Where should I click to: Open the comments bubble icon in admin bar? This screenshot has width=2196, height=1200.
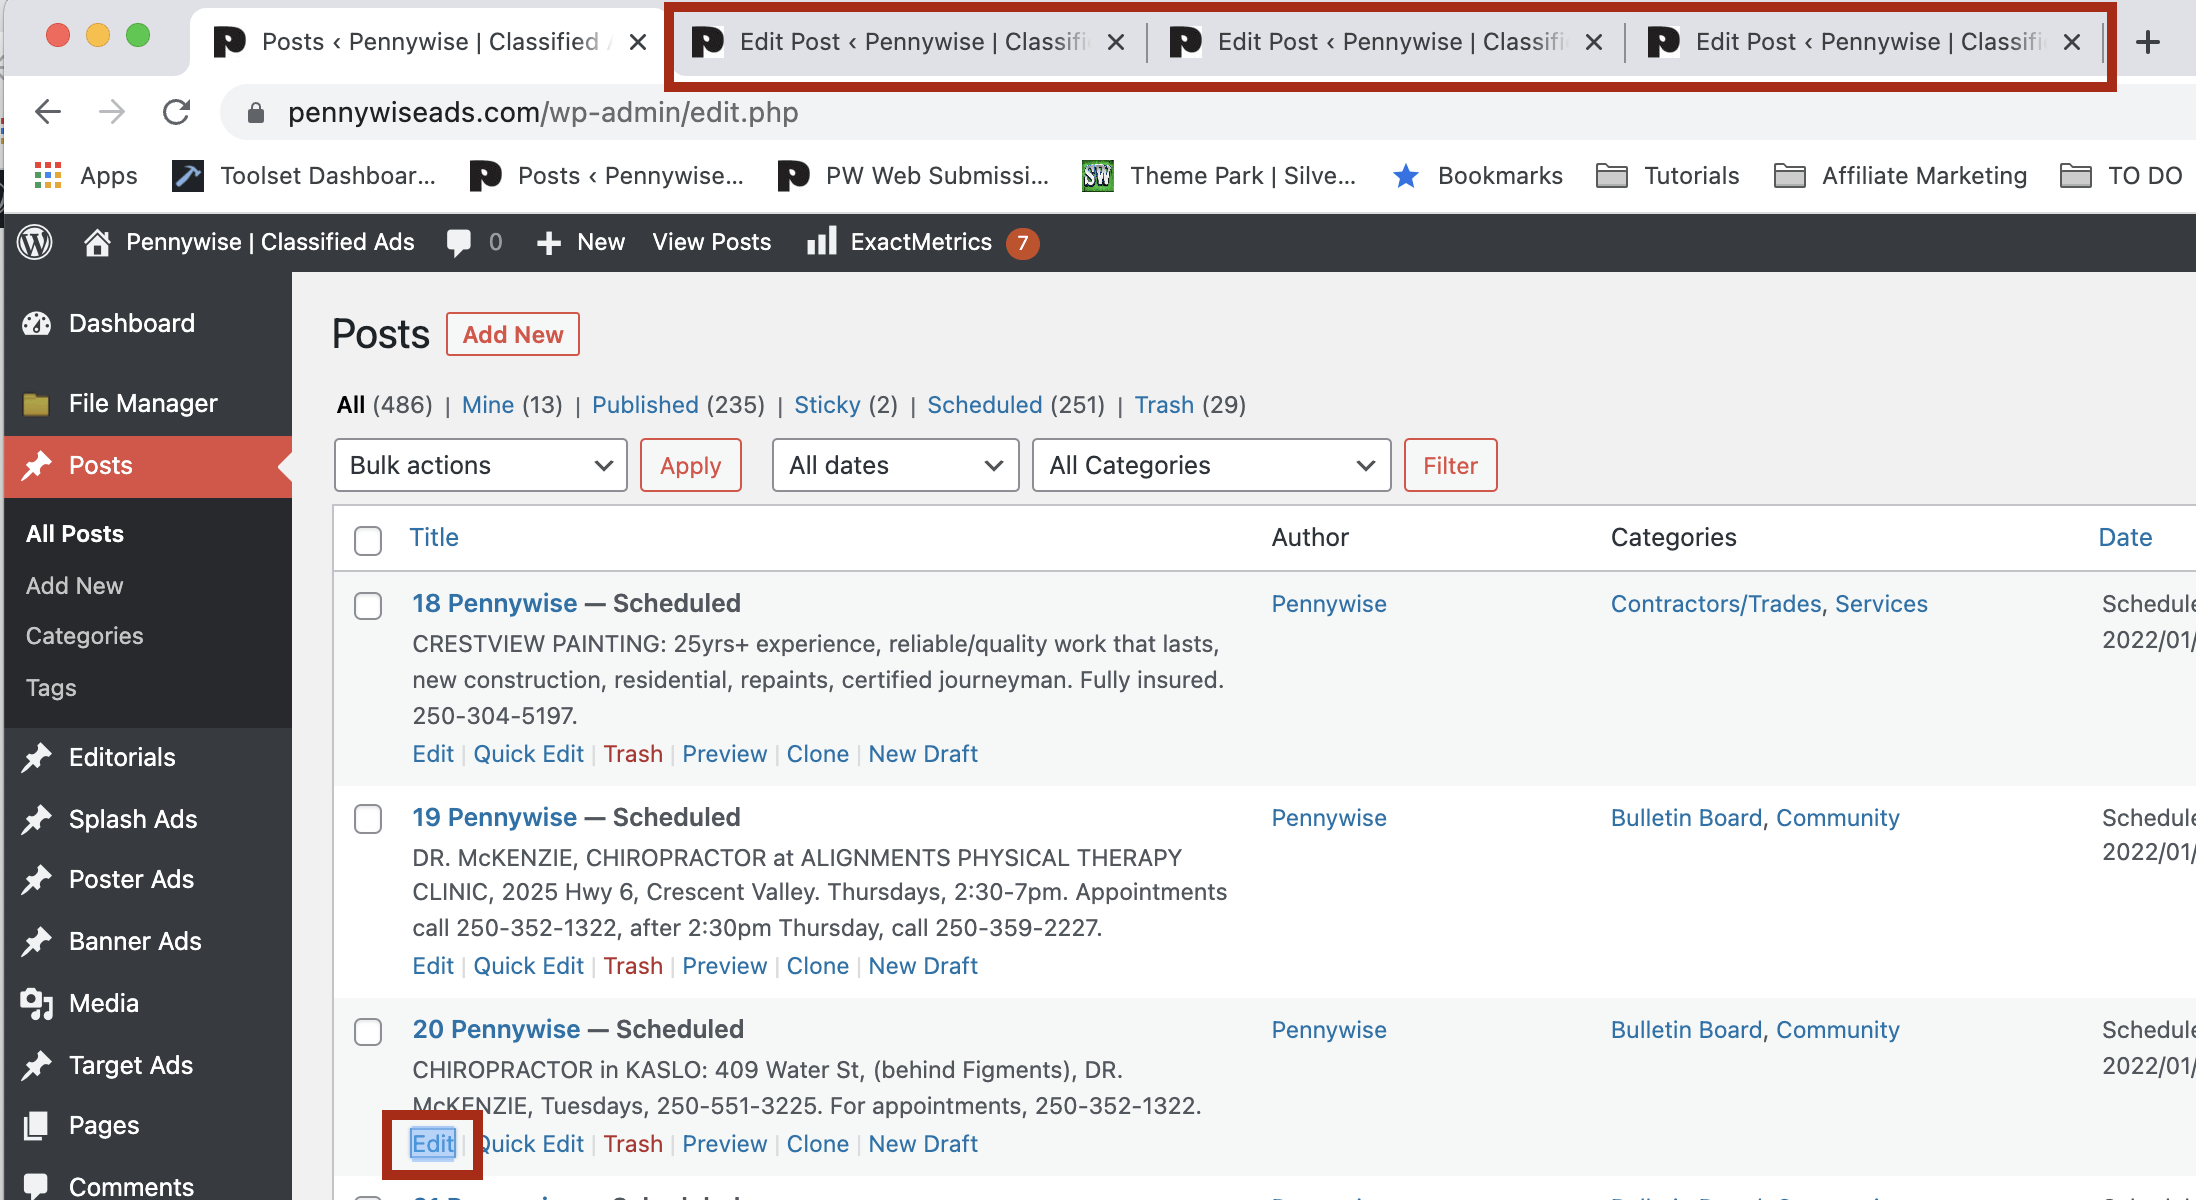coord(459,243)
